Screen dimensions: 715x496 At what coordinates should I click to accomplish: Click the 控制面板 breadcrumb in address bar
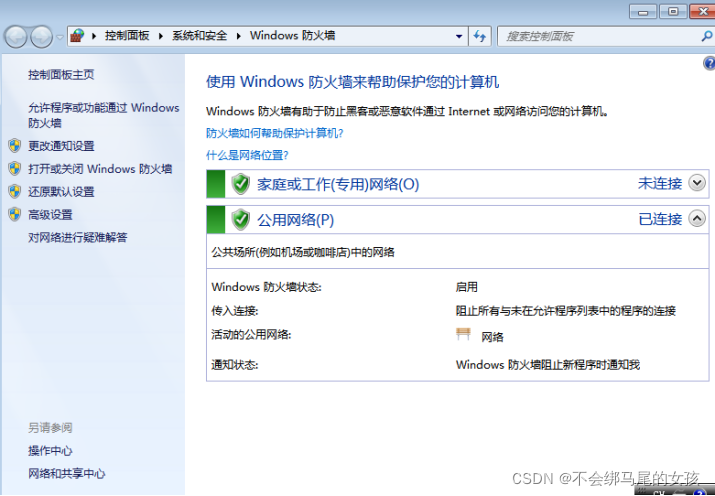(x=127, y=36)
